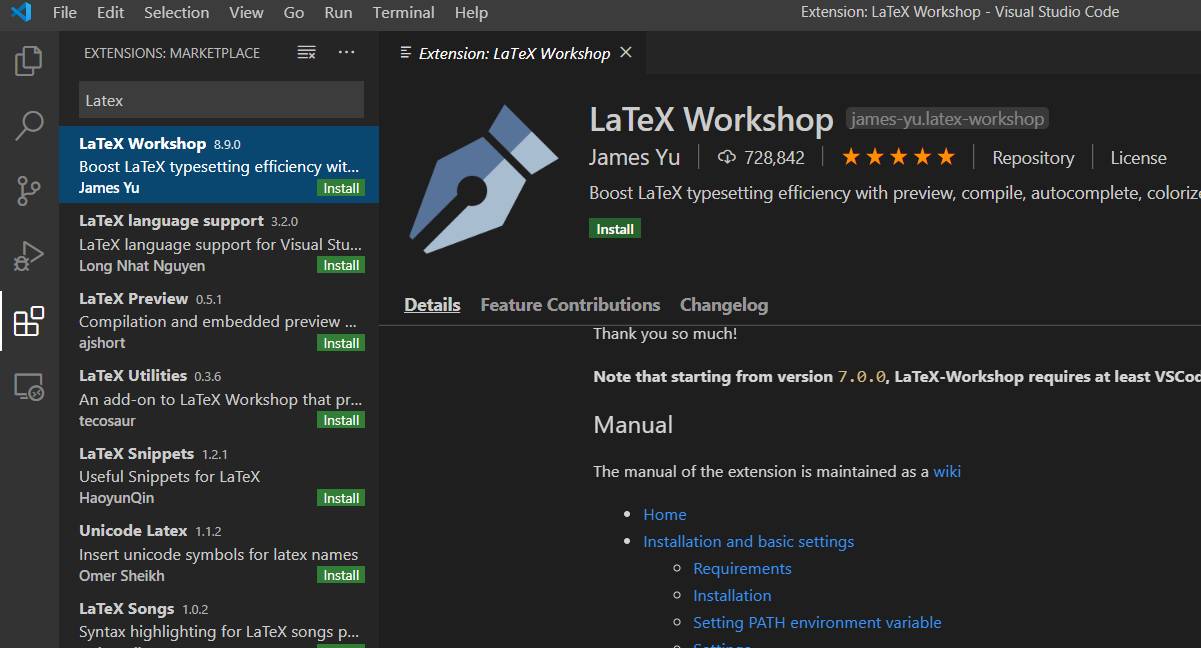Image resolution: width=1201 pixels, height=648 pixels.
Task: Switch to the Changelog tab
Action: pyautogui.click(x=724, y=305)
